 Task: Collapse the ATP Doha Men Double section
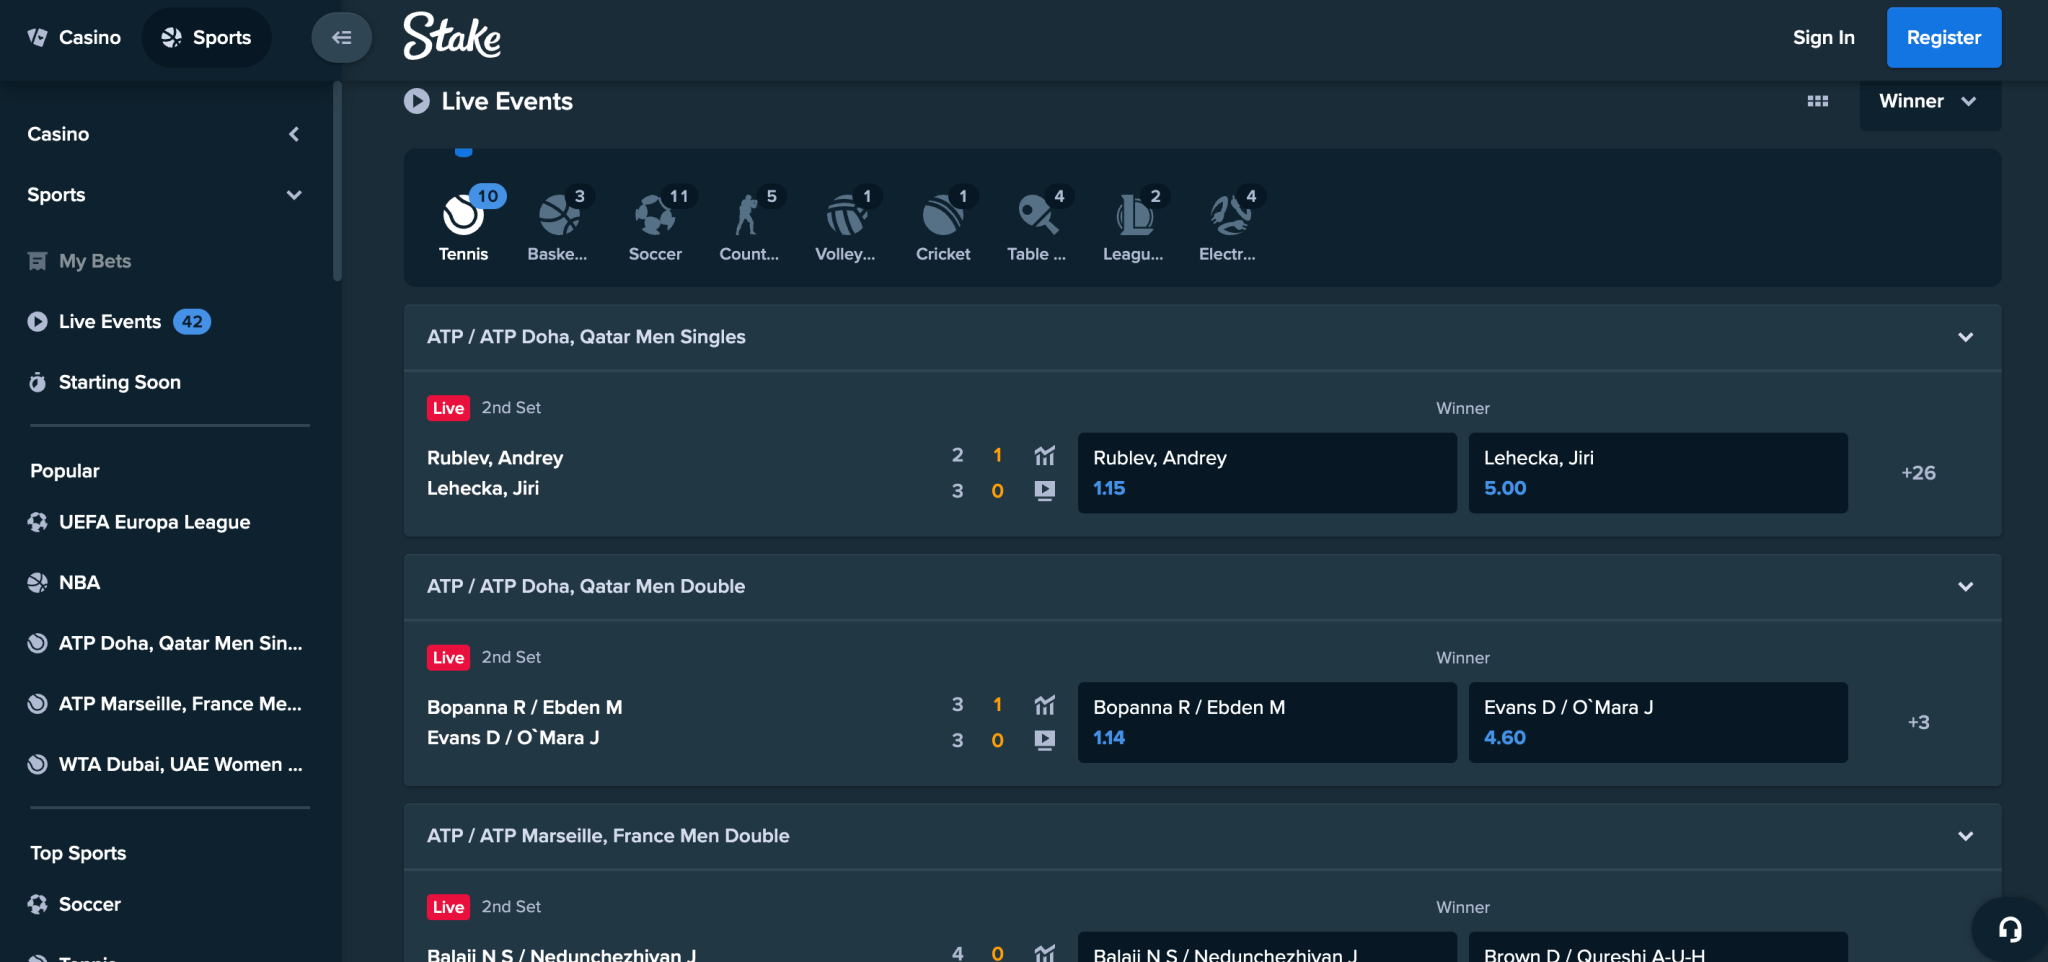coord(1966,587)
